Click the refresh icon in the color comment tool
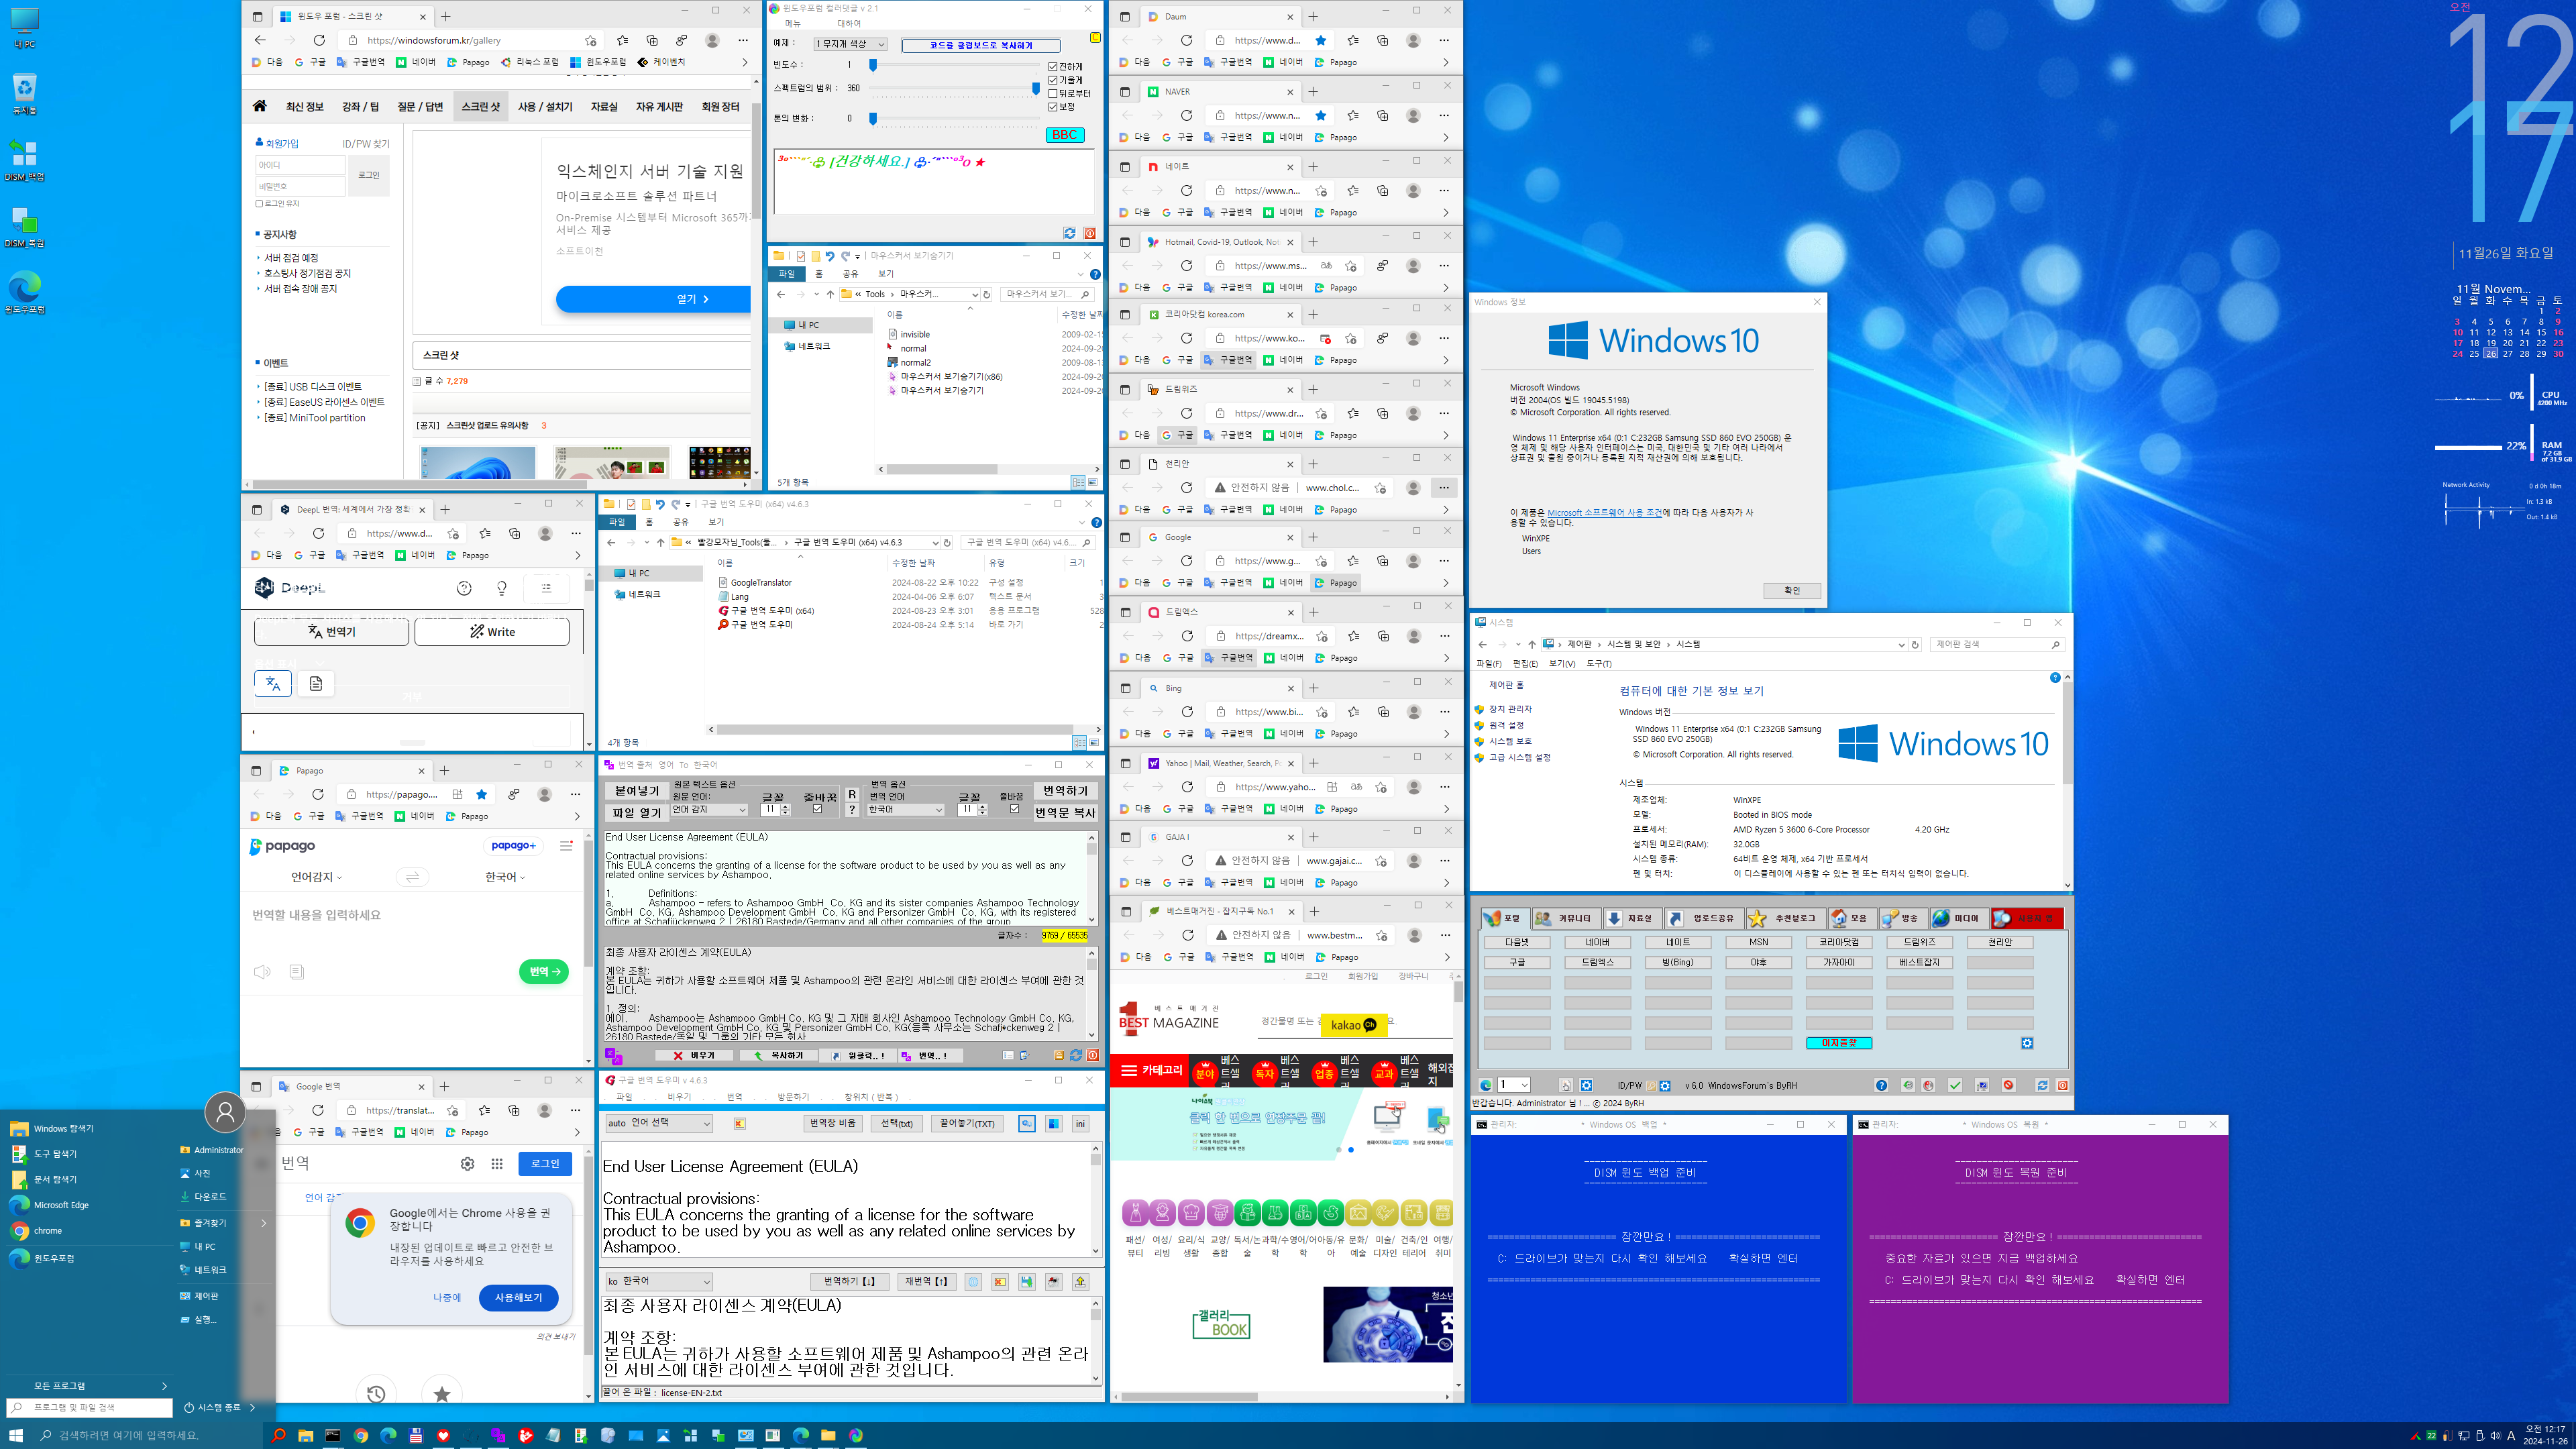Viewport: 2576px width, 1449px height. click(x=1069, y=233)
